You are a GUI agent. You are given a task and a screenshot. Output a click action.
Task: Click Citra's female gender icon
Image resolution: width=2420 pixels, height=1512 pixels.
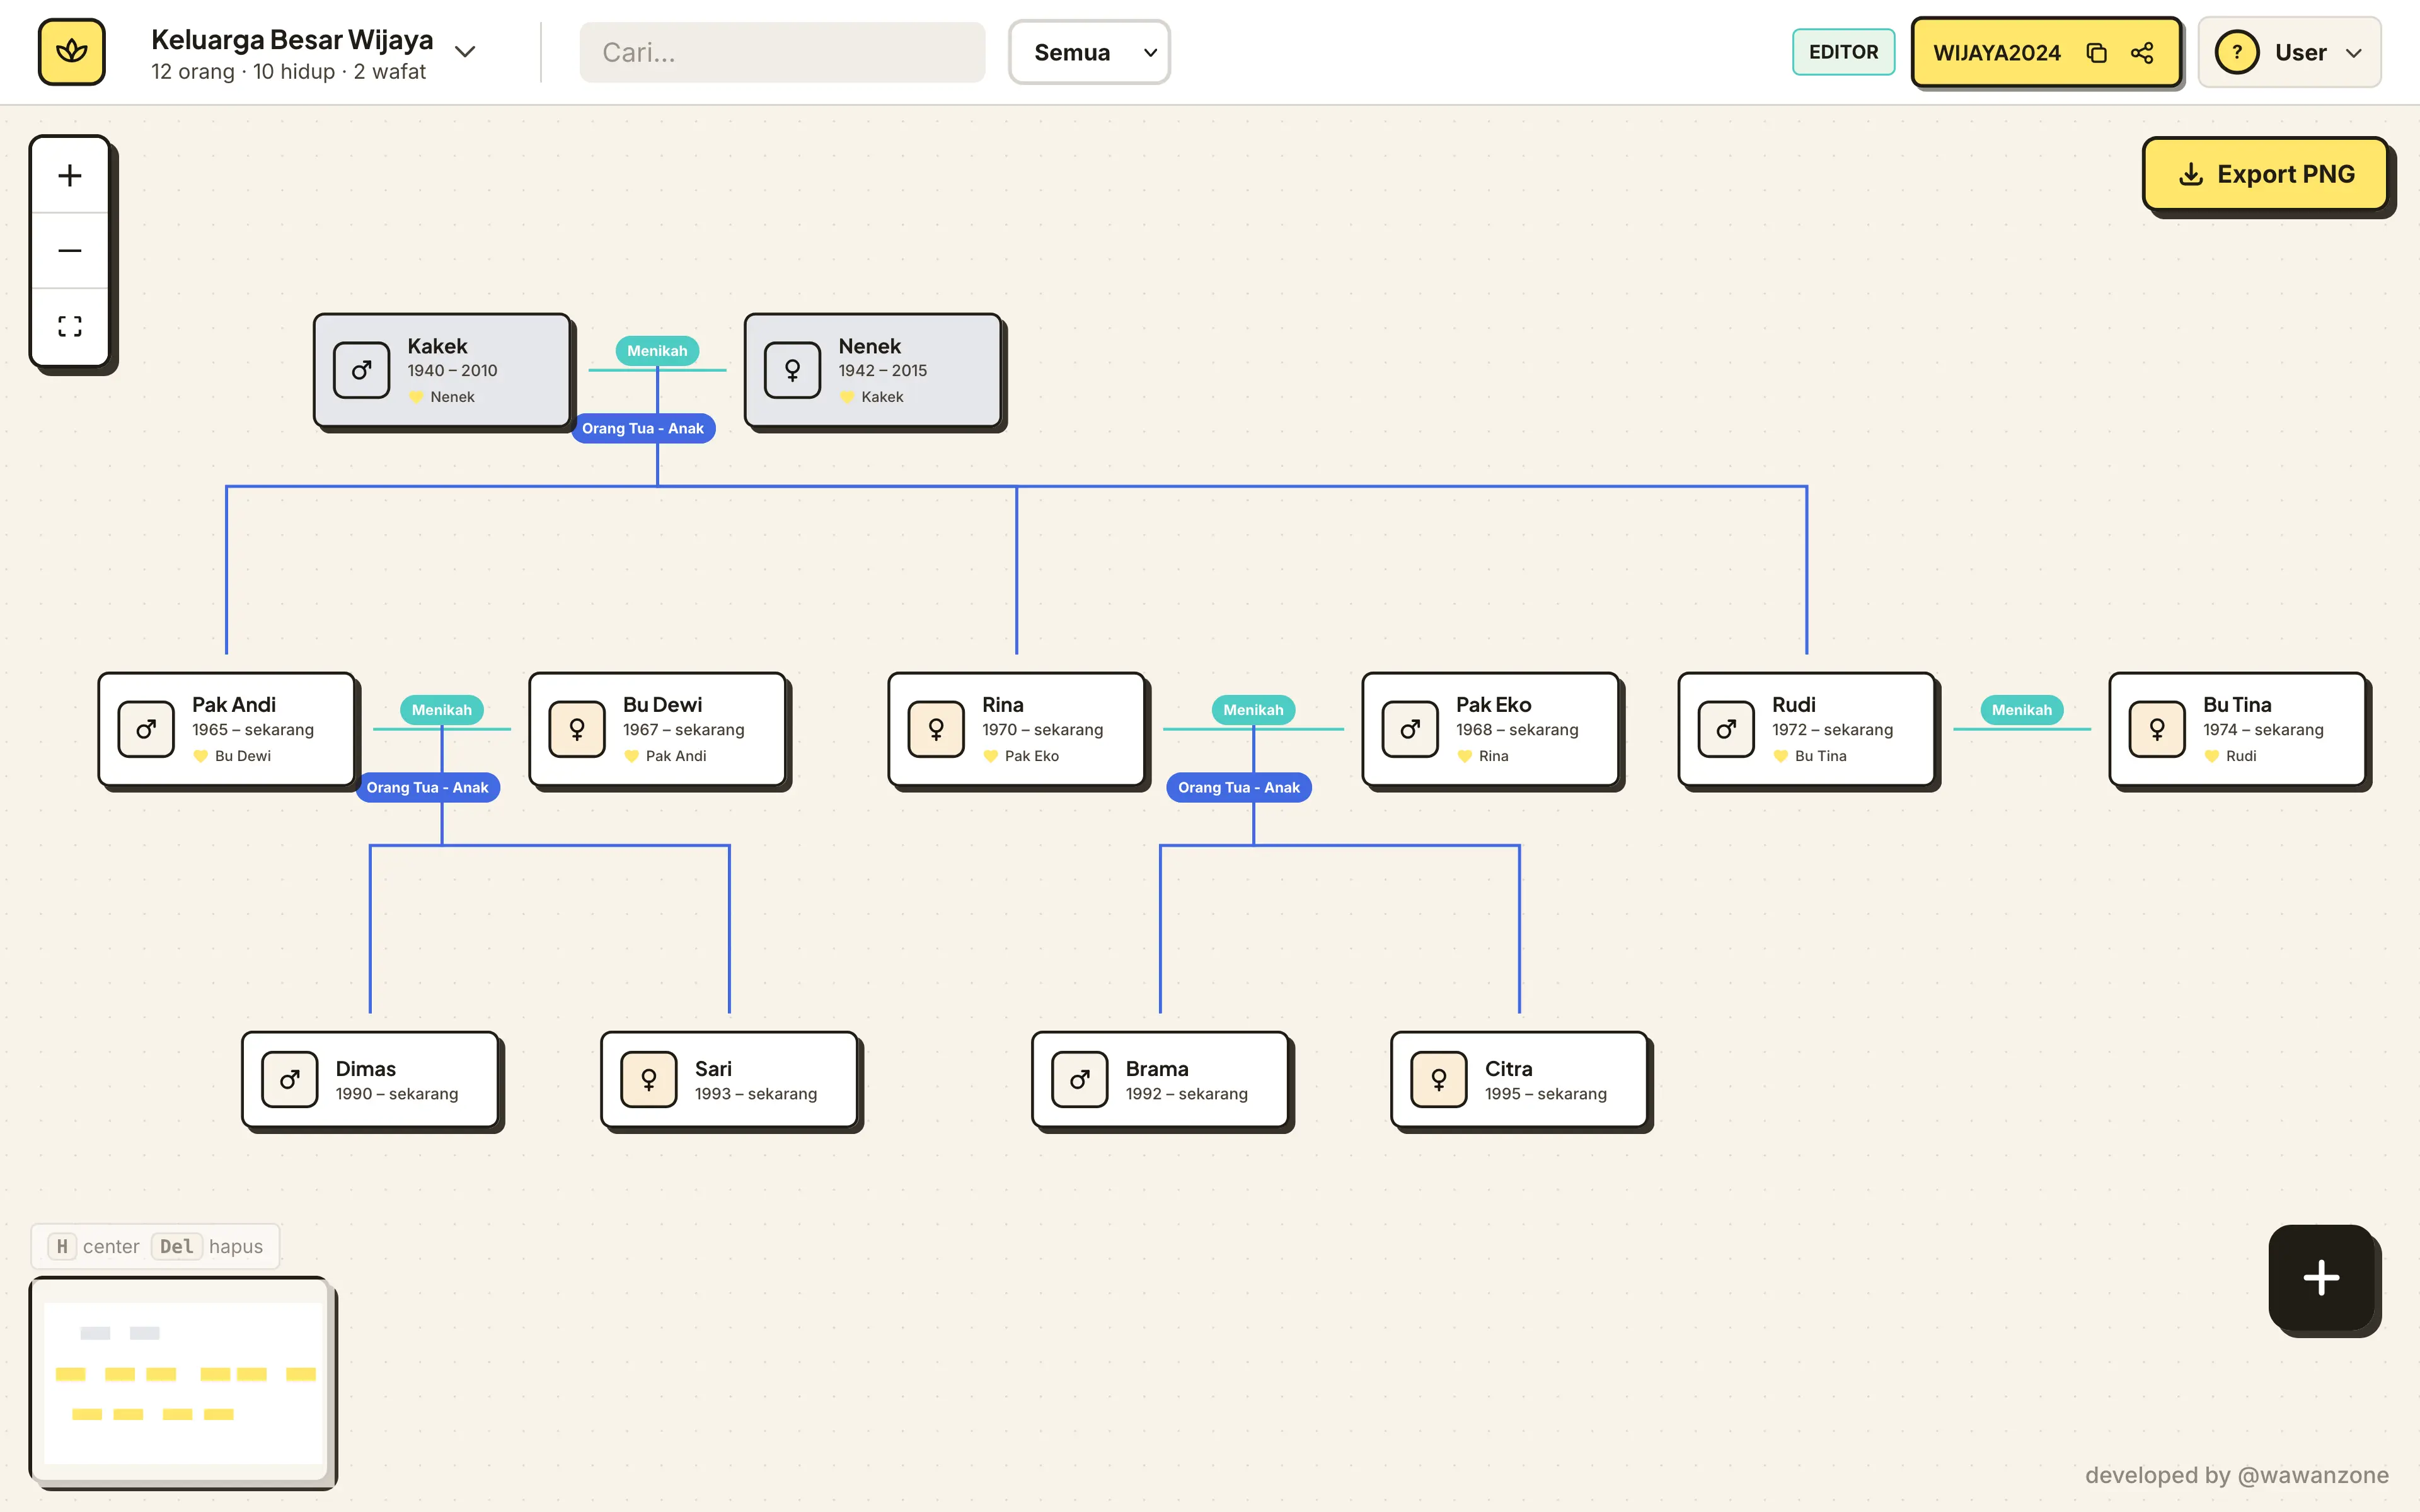(x=1439, y=1079)
